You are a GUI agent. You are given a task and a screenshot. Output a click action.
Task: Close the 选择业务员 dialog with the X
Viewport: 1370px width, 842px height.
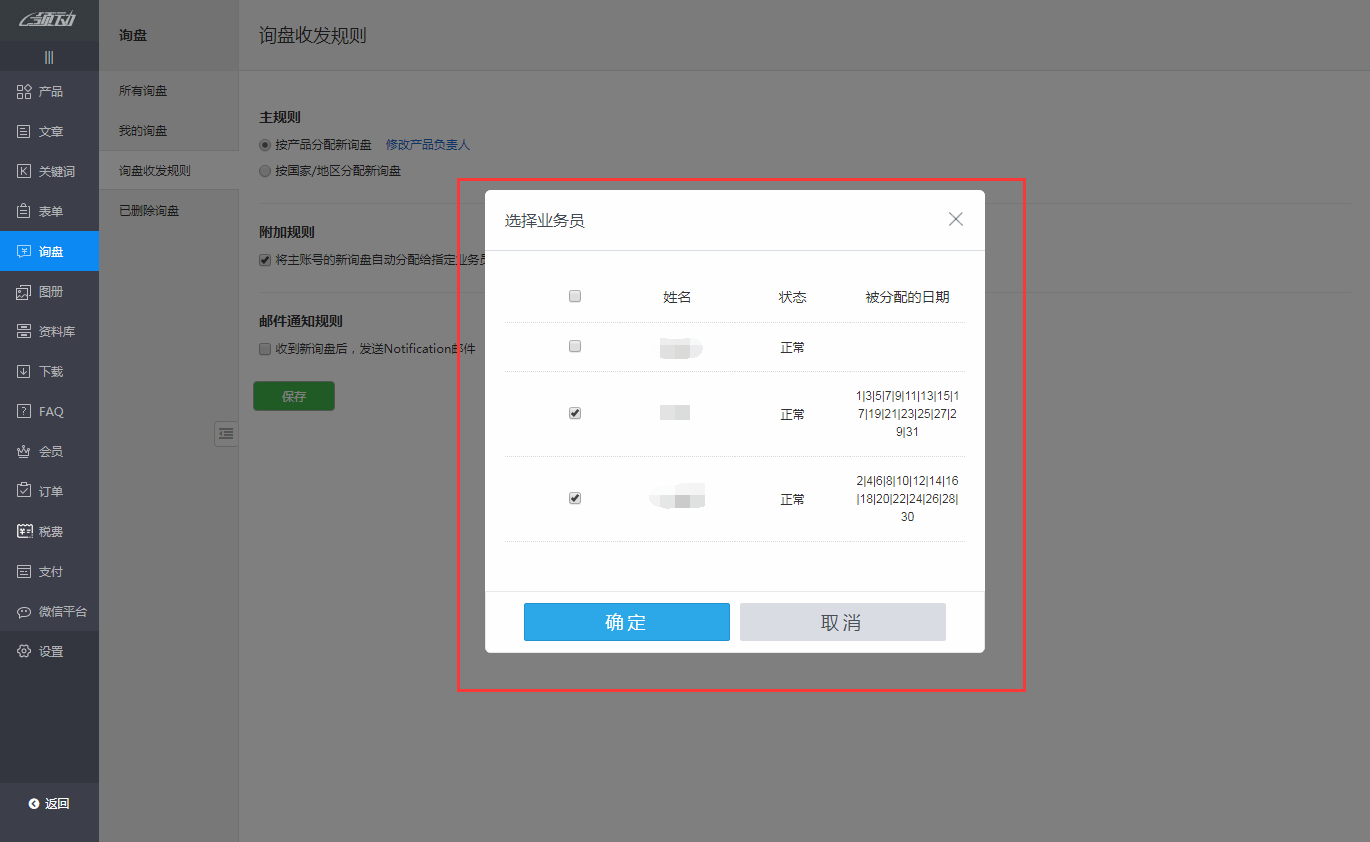955,218
